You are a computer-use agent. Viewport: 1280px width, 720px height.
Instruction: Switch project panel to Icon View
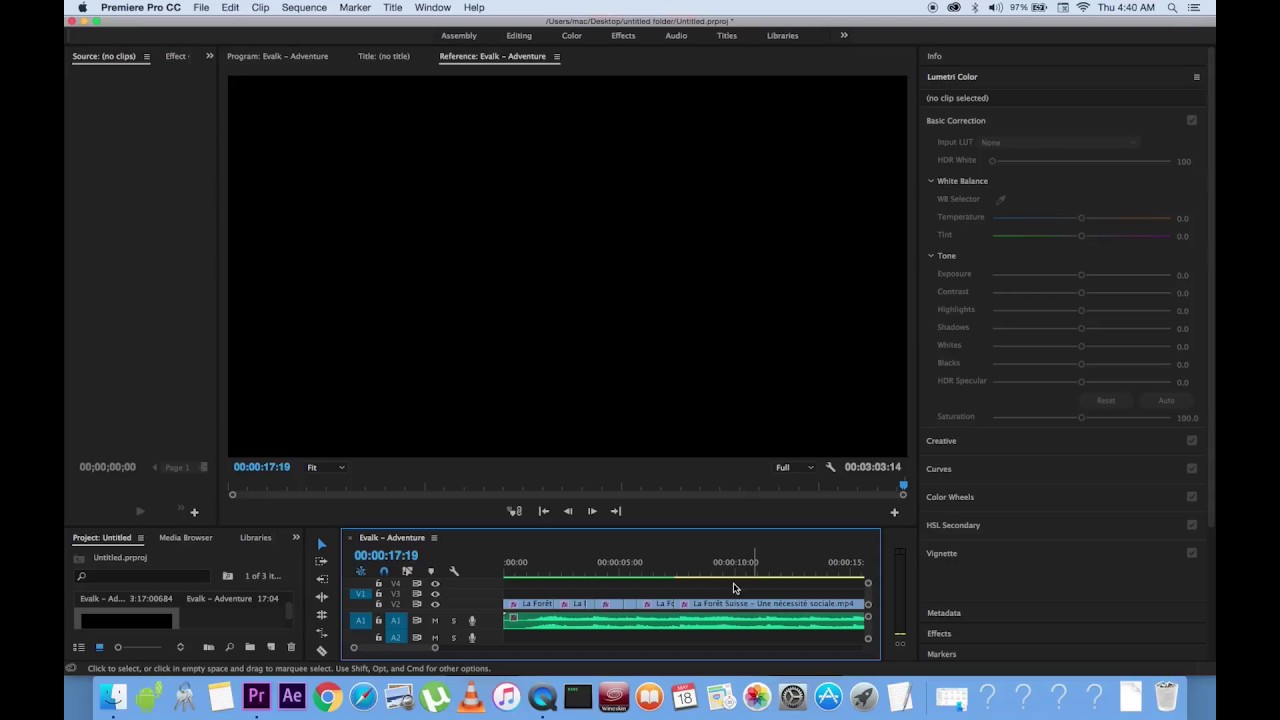tap(99, 647)
